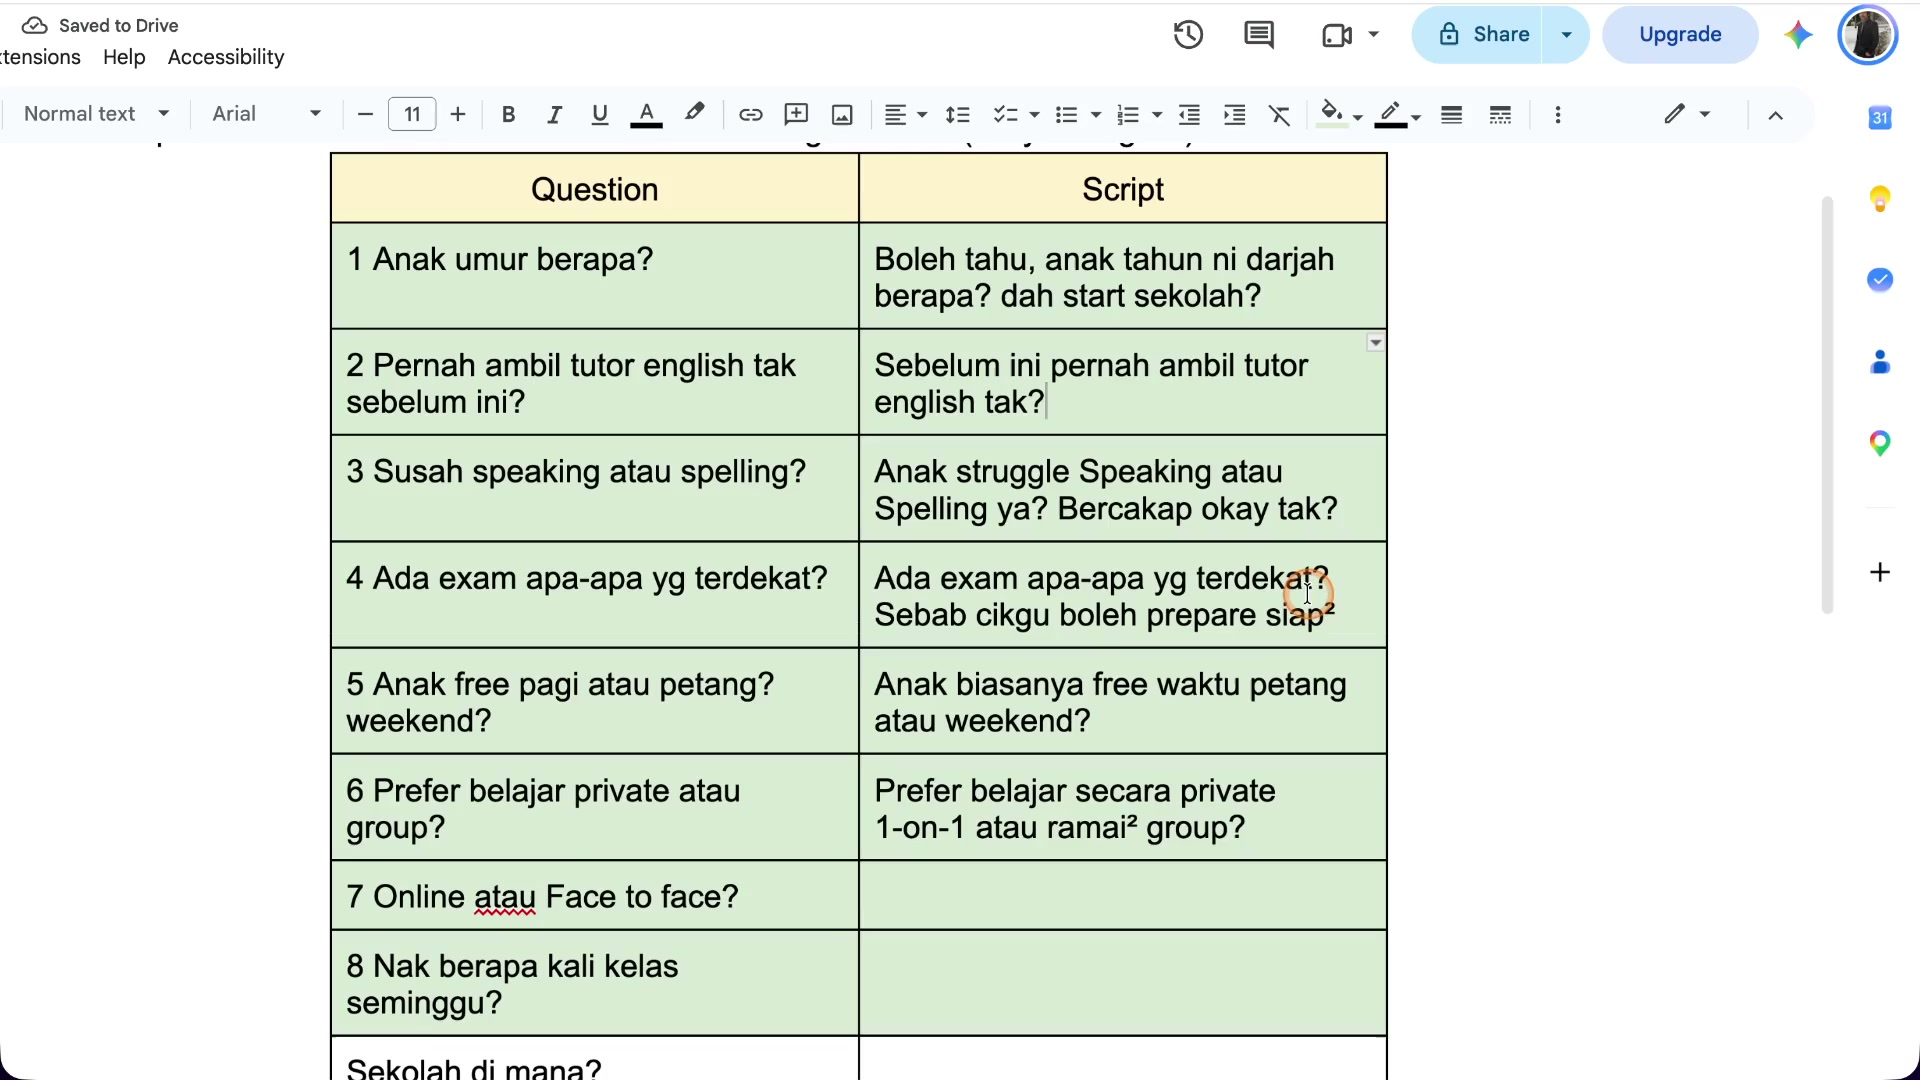Click the Google account profile picture

1868,35
